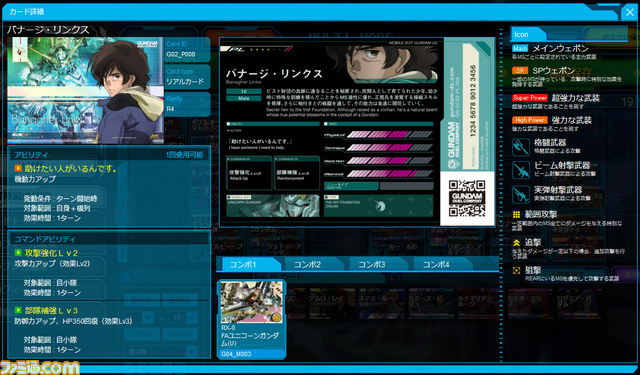This screenshot has width=640, height=375.
Task: Click the yellow double-chevron pursuit icon
Action: [x=516, y=243]
